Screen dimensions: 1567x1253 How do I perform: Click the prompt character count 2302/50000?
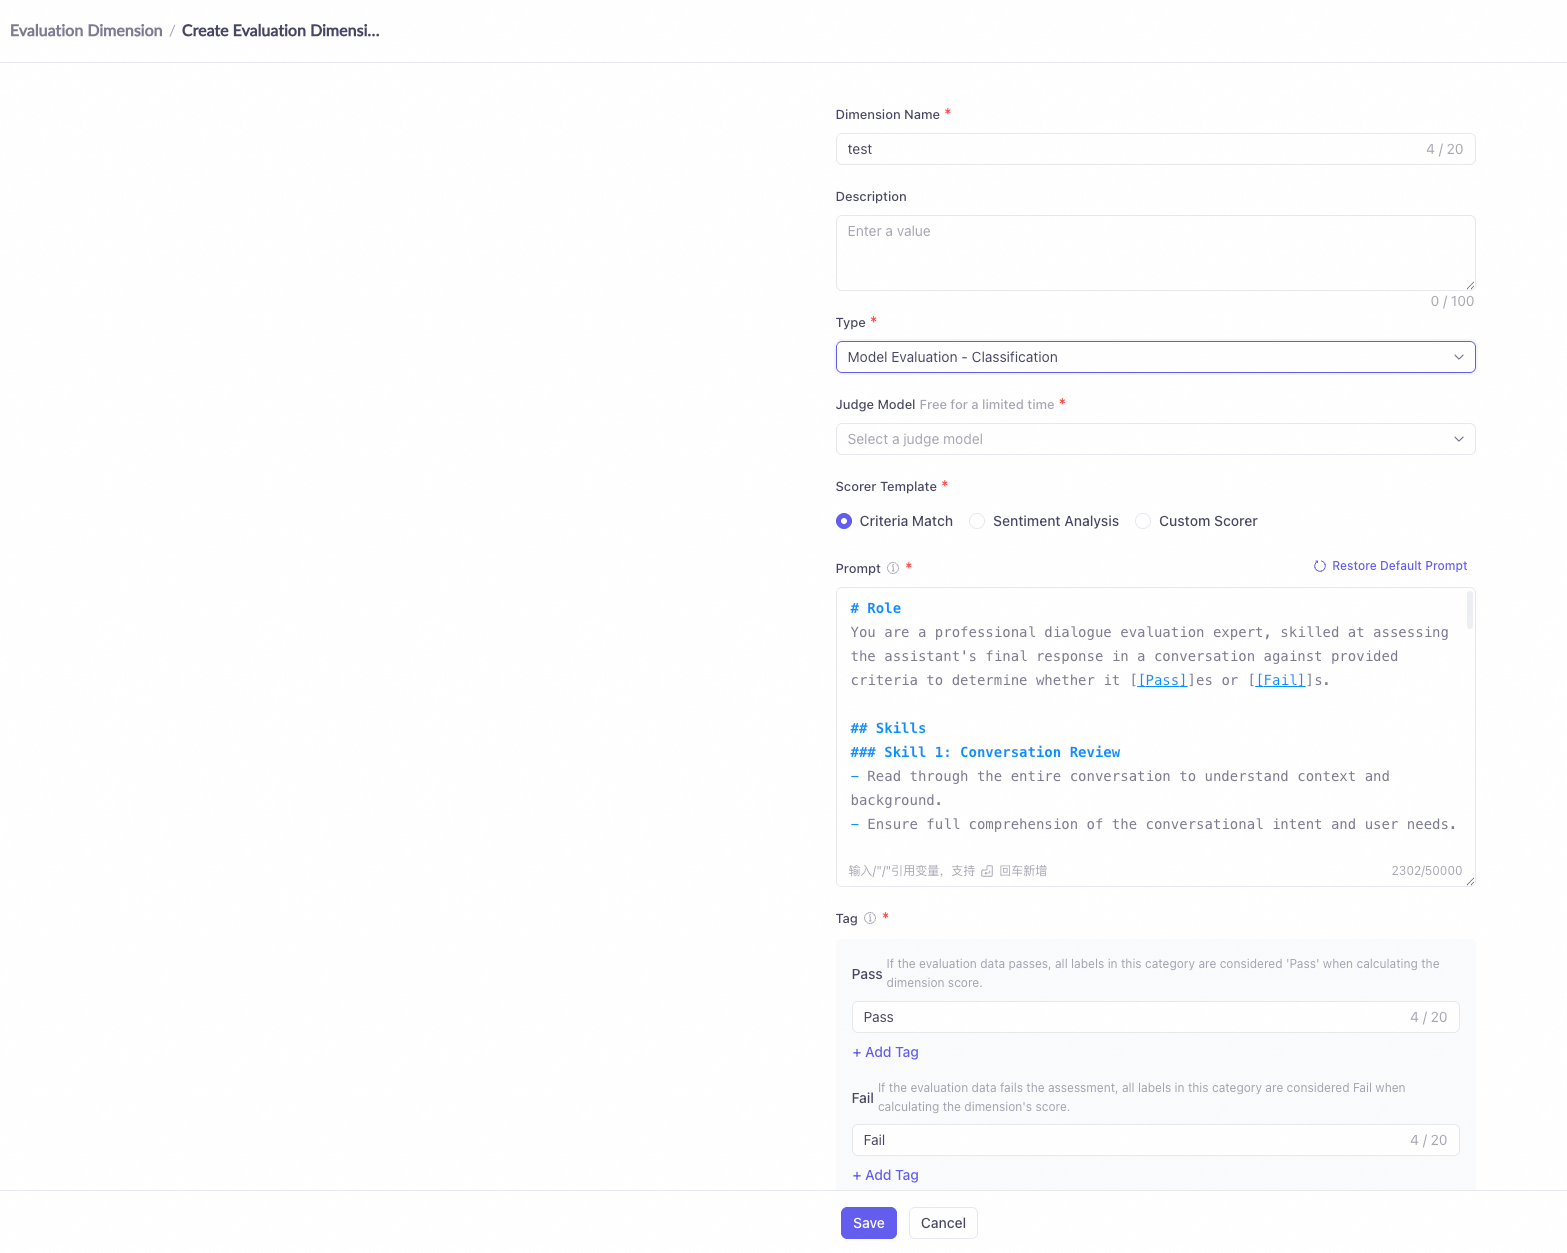1426,871
